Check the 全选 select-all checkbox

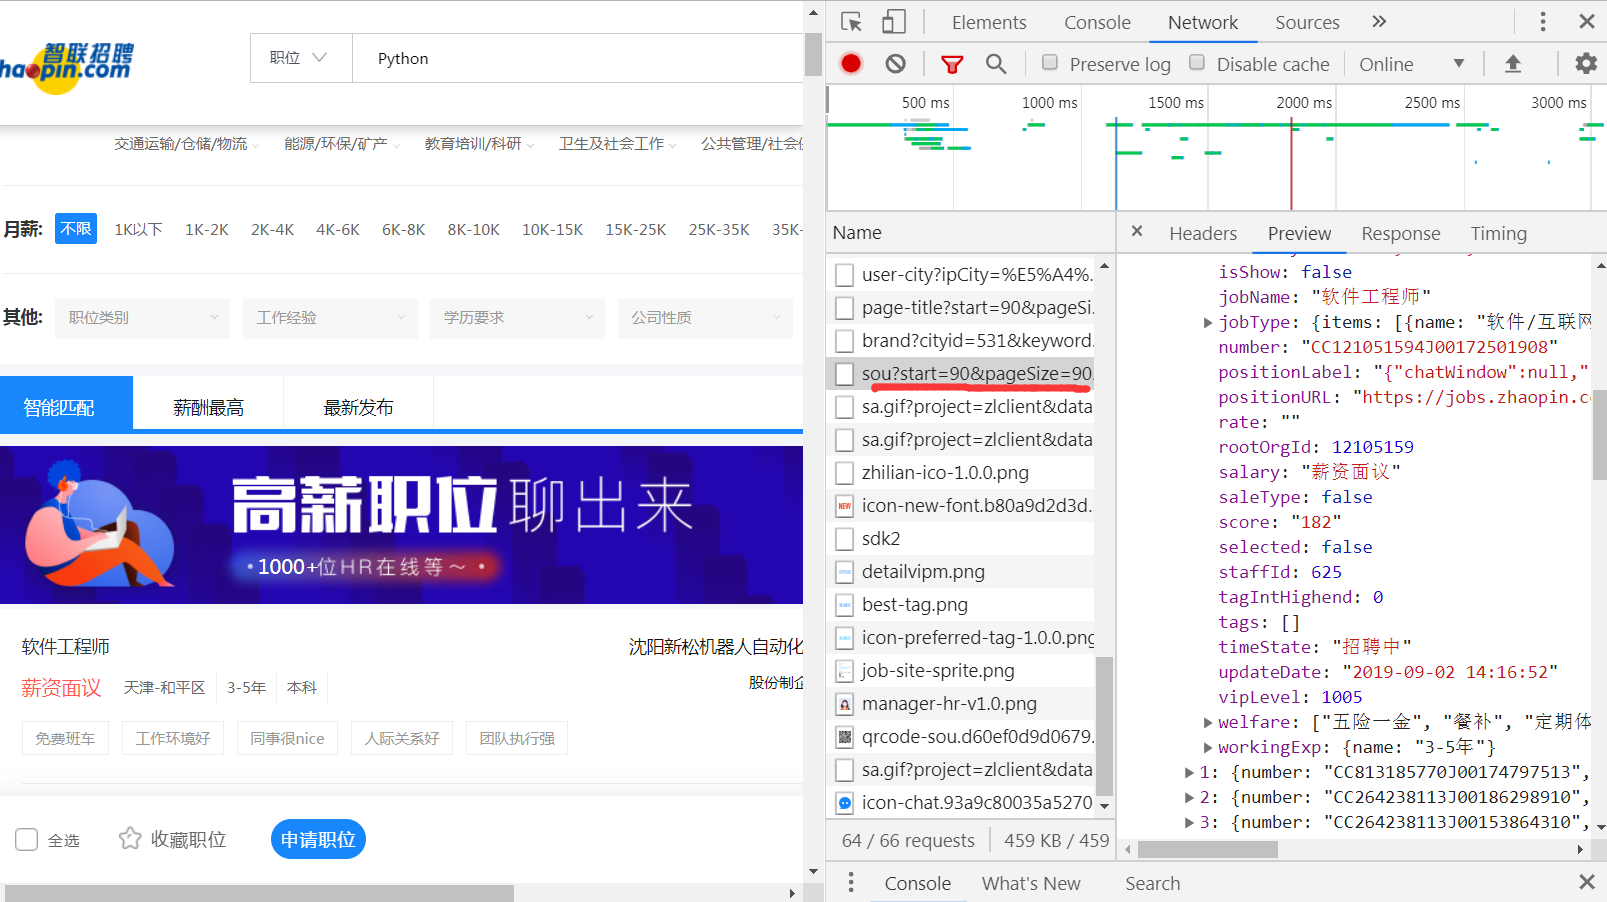click(x=27, y=839)
